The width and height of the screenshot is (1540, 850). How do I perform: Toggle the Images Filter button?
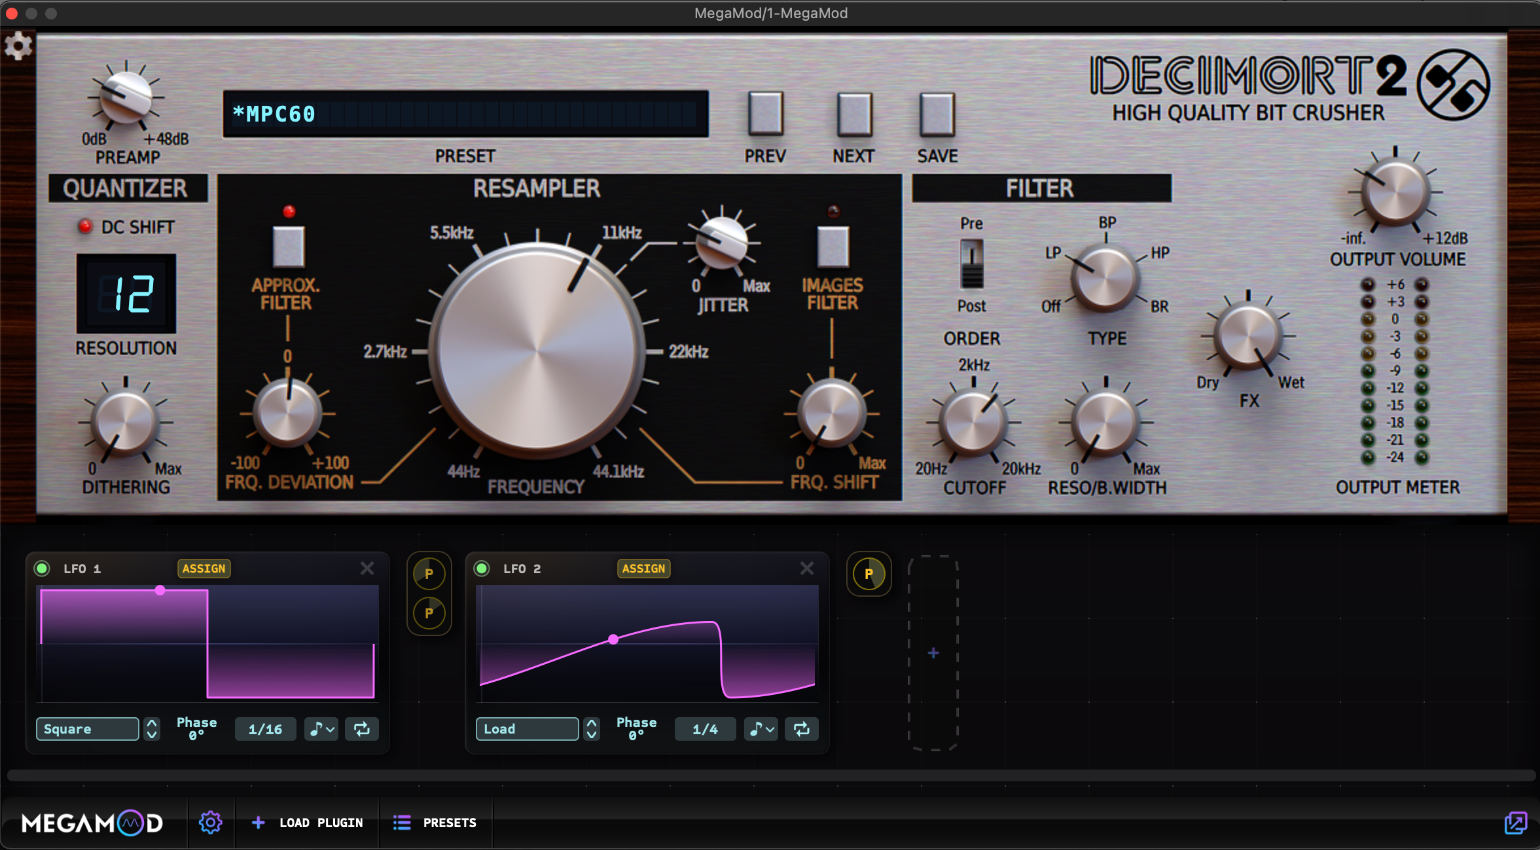point(833,247)
